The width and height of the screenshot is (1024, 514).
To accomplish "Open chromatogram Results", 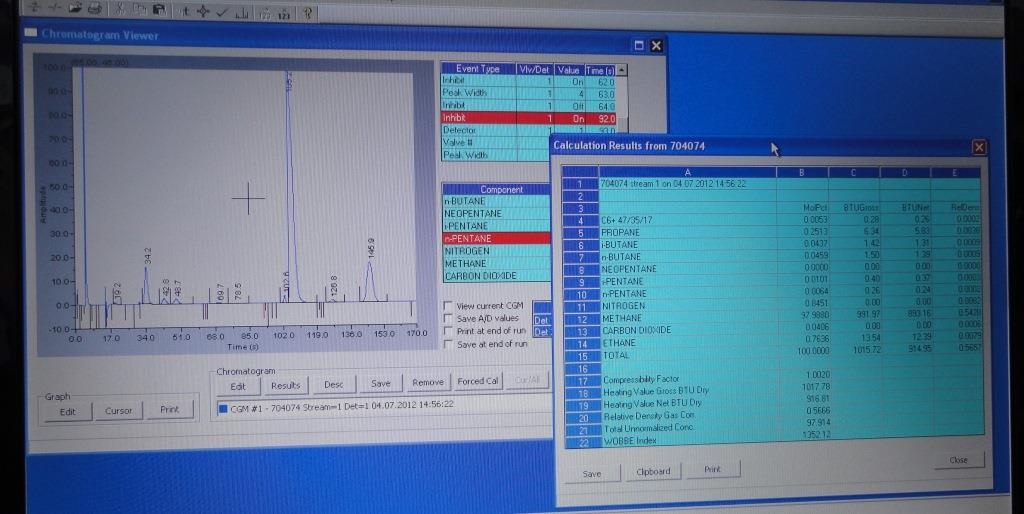I will pyautogui.click(x=285, y=385).
